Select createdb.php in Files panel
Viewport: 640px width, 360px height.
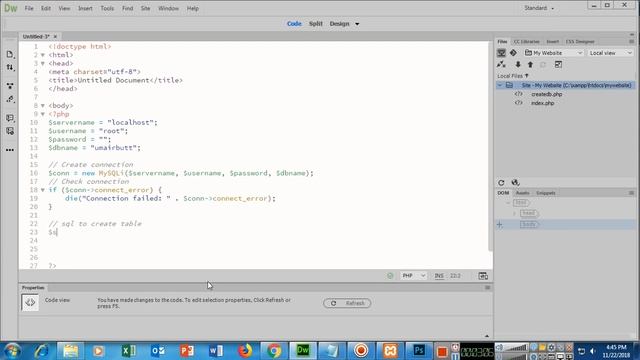(547, 94)
